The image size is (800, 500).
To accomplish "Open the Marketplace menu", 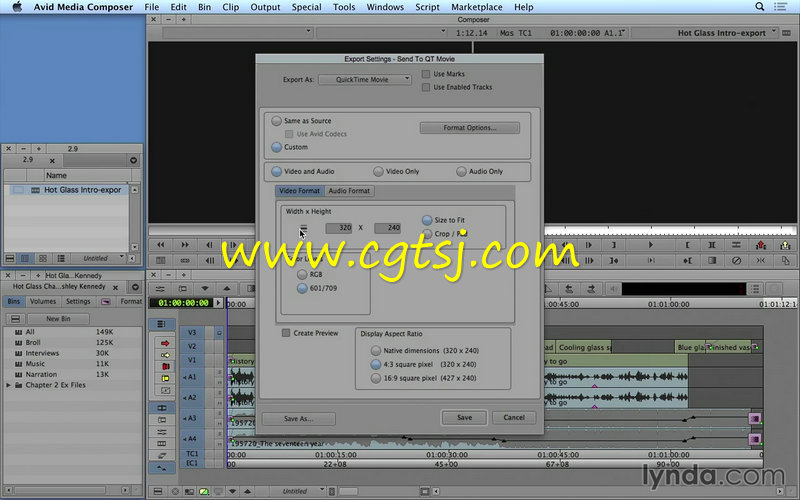I will pos(477,7).
